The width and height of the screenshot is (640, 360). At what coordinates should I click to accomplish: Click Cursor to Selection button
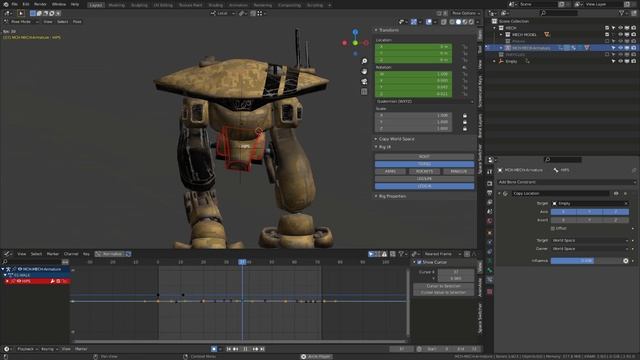(x=444, y=286)
